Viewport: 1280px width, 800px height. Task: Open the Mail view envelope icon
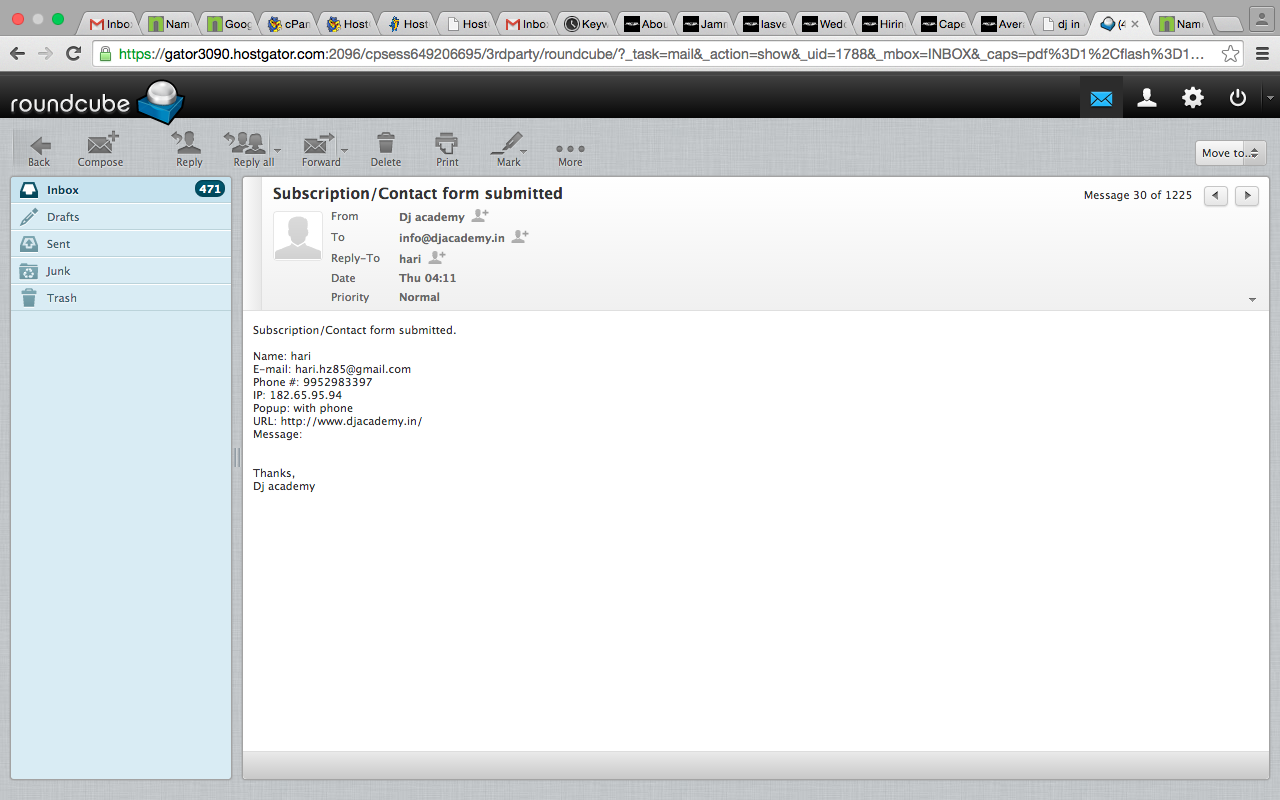coord(1101,98)
